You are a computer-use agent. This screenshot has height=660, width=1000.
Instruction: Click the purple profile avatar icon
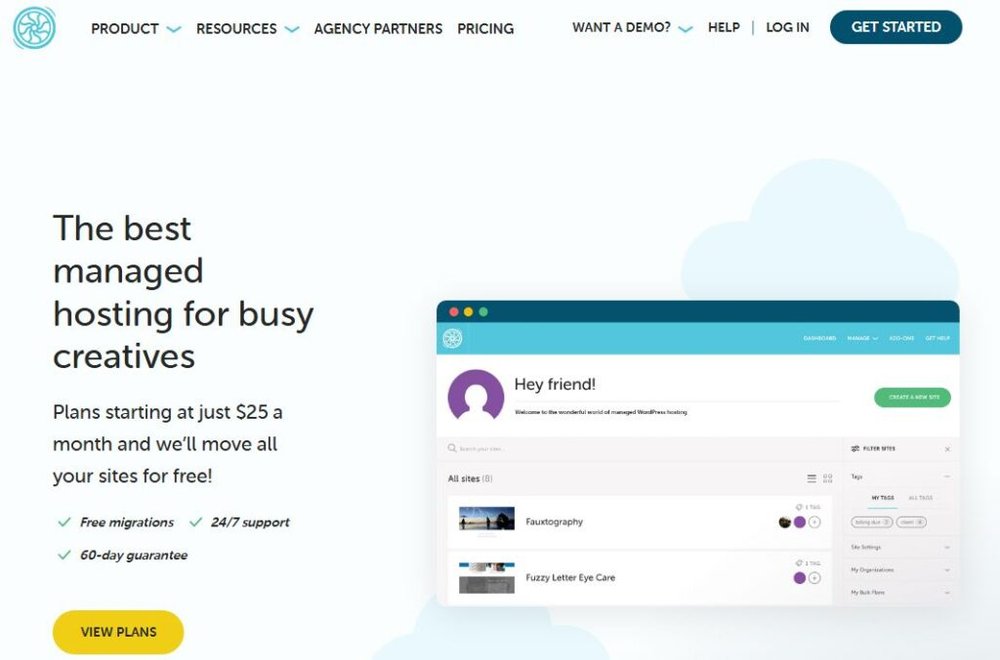point(476,397)
